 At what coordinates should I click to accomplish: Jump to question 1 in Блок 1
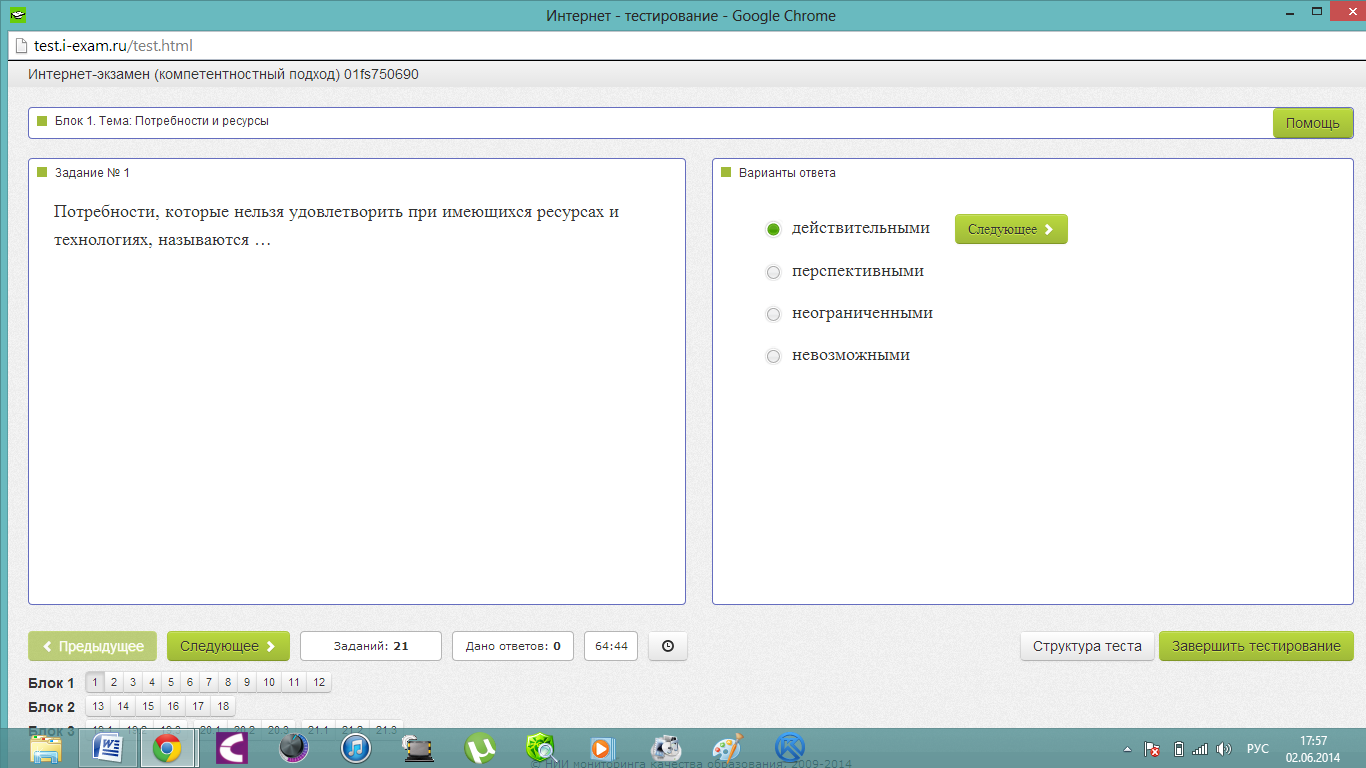click(x=95, y=682)
